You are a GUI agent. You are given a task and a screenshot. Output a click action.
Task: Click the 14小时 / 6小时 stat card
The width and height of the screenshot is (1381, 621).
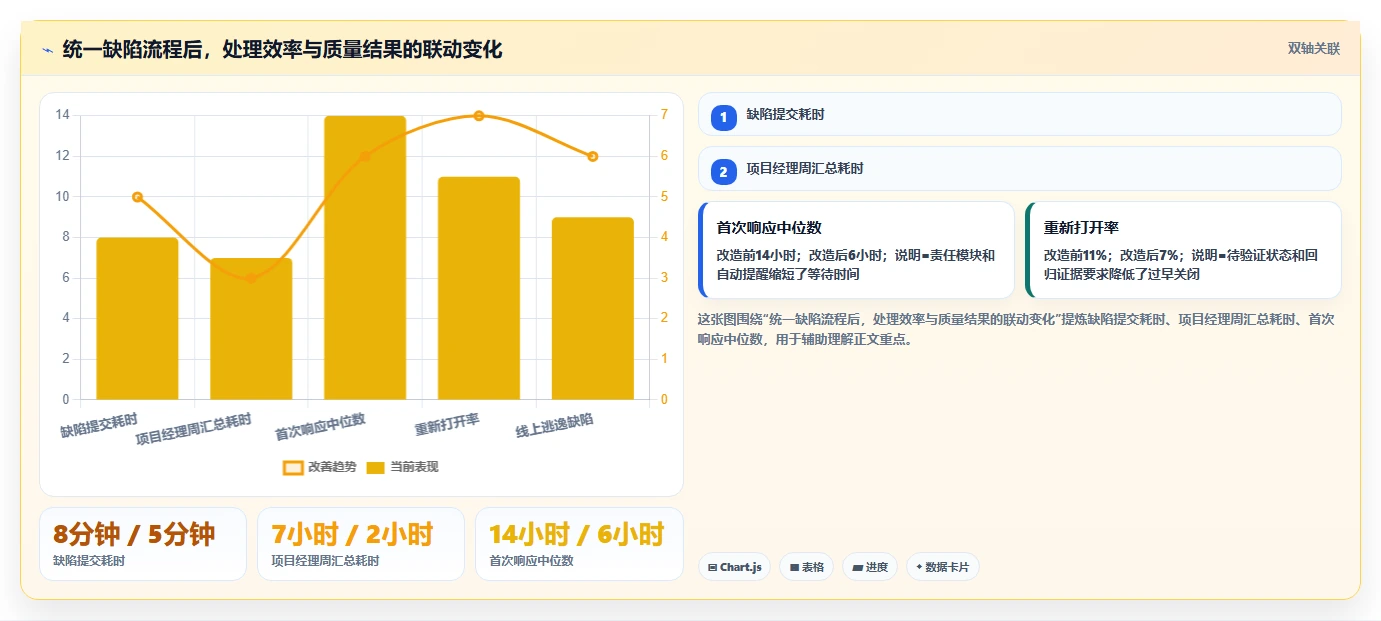tap(579, 544)
